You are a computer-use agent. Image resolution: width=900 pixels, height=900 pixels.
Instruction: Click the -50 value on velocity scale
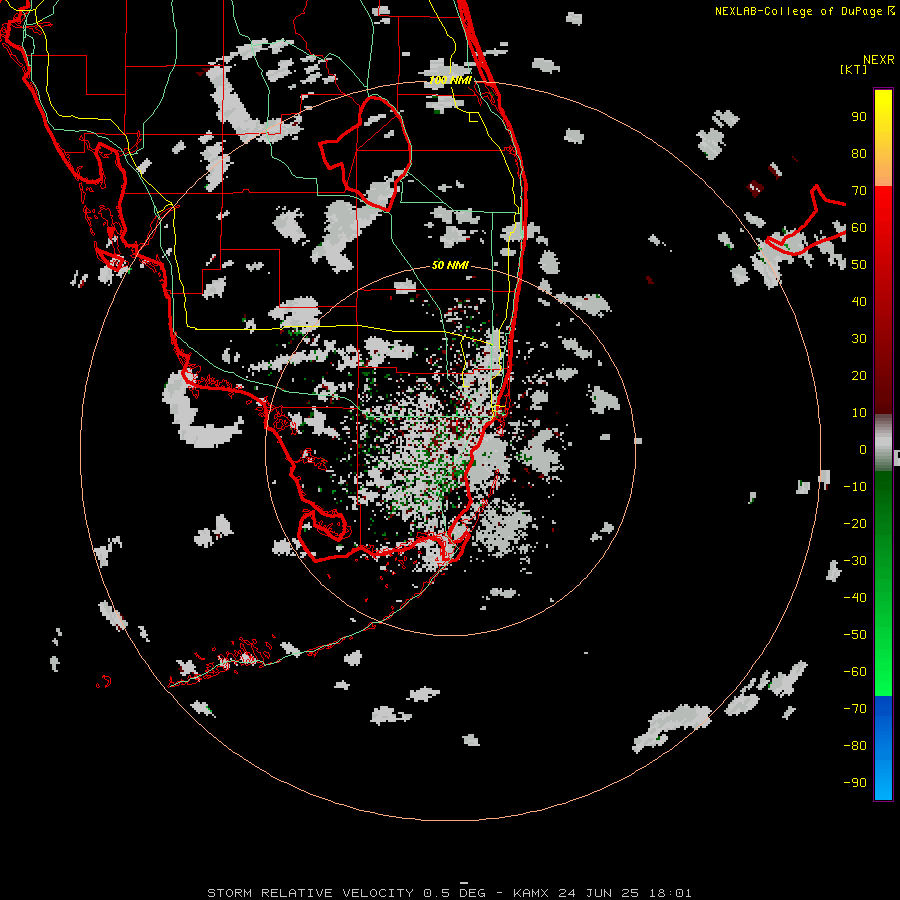click(x=855, y=635)
